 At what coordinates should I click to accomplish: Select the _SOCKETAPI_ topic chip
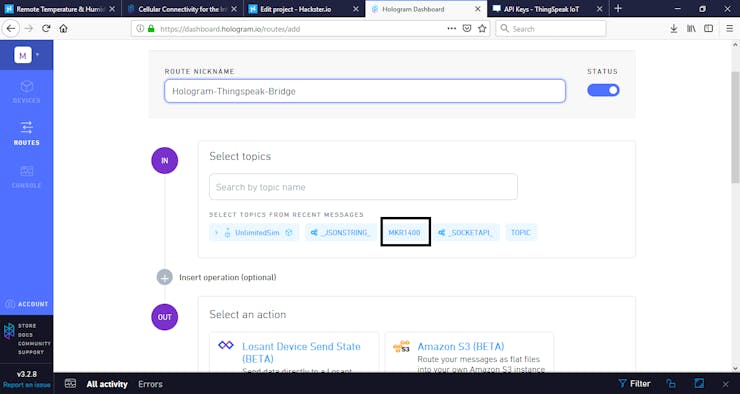(466, 233)
